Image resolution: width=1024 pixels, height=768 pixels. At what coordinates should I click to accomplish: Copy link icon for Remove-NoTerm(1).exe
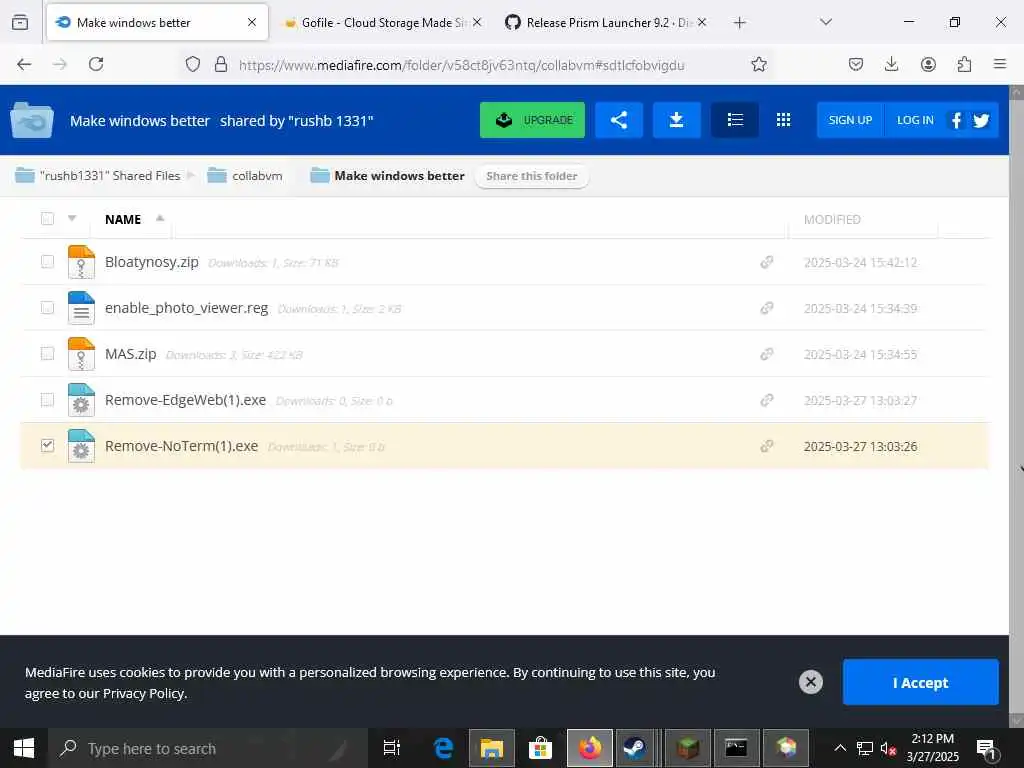tap(767, 446)
